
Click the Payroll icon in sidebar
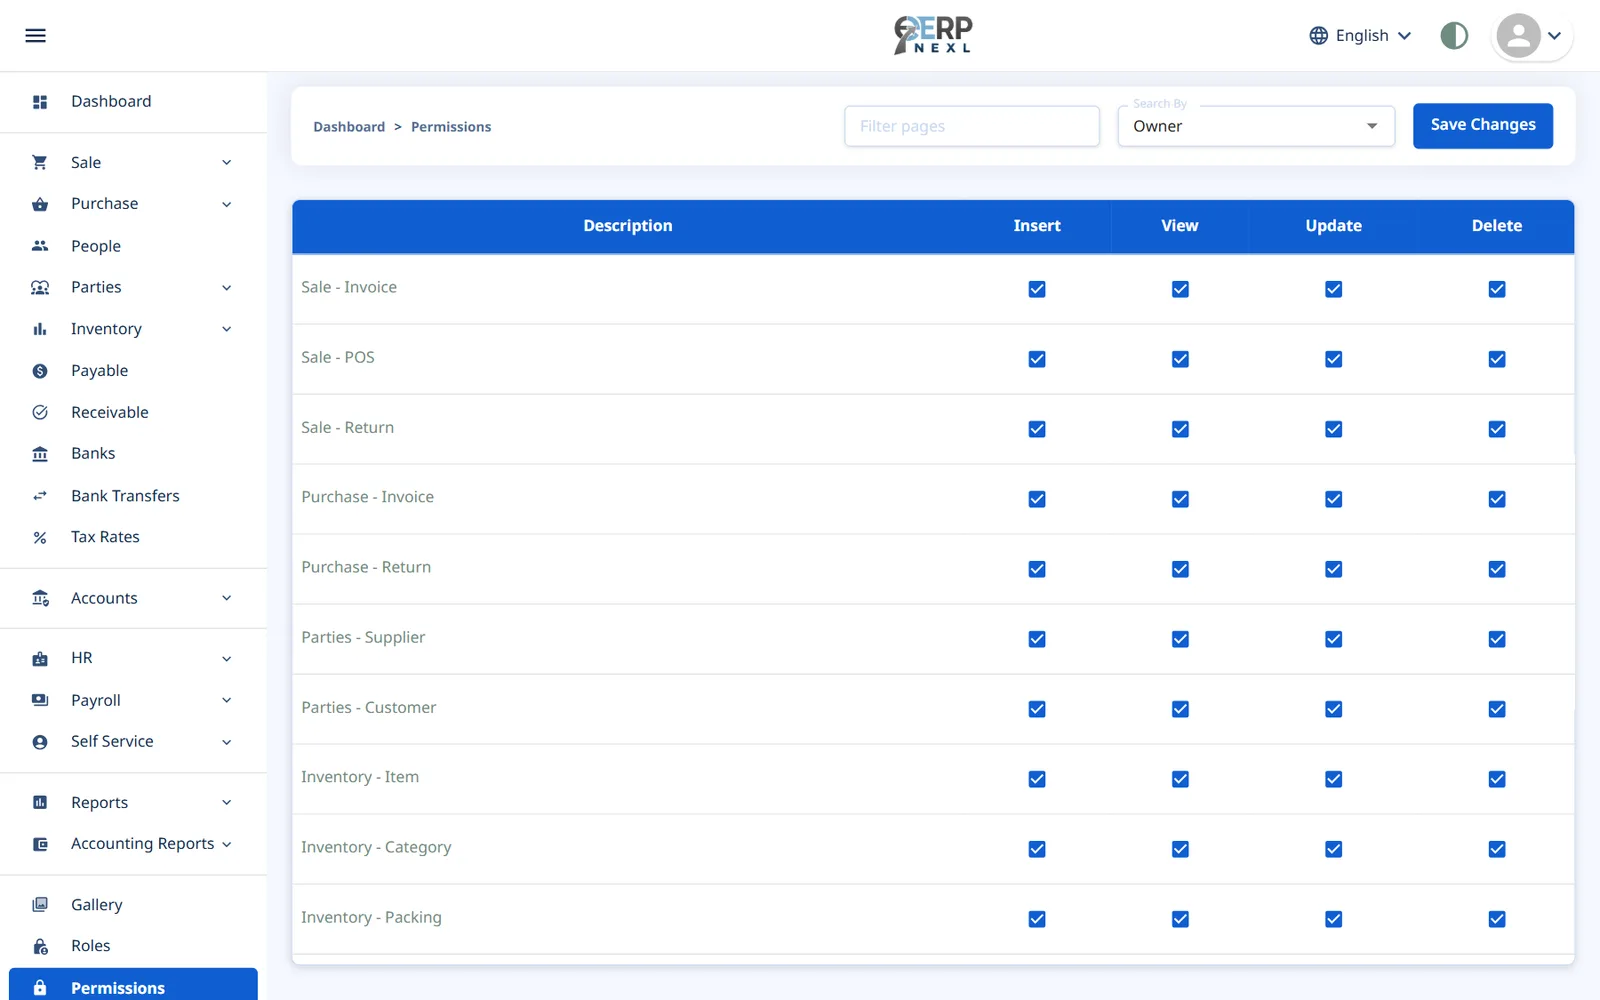click(x=40, y=700)
